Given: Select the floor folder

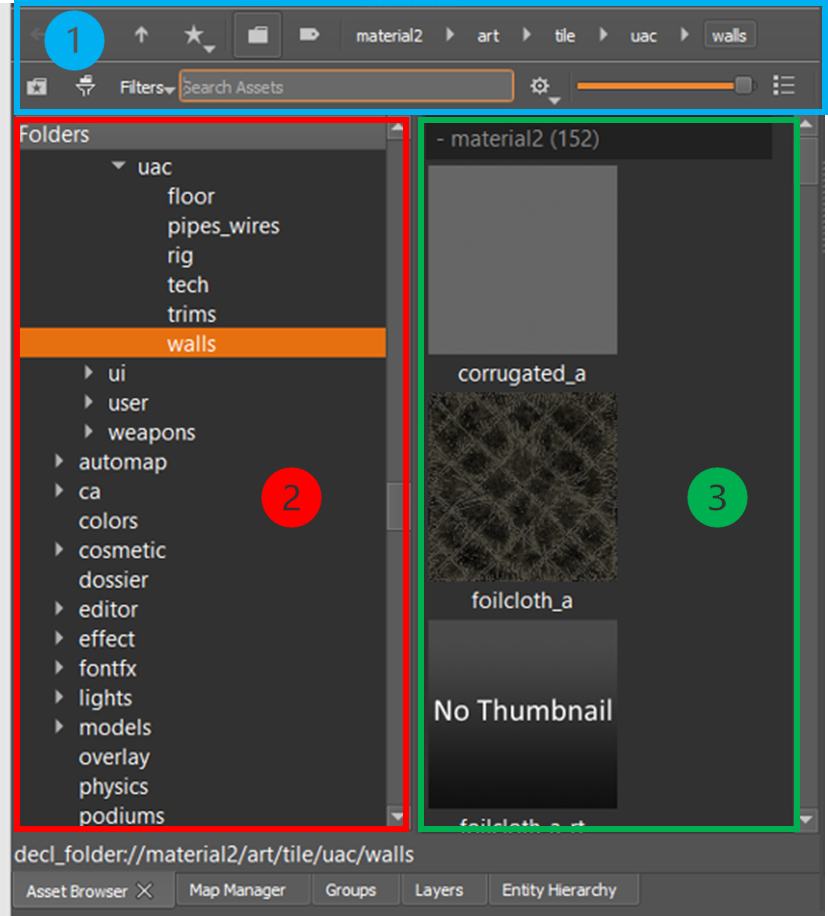Looking at the screenshot, I should [x=191, y=196].
